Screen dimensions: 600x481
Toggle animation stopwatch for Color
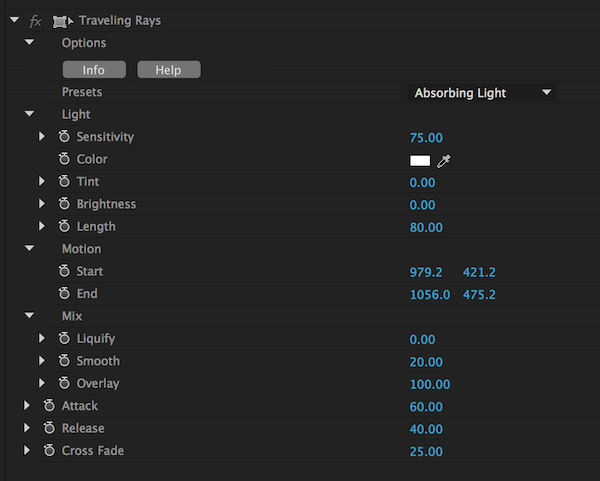[64, 159]
